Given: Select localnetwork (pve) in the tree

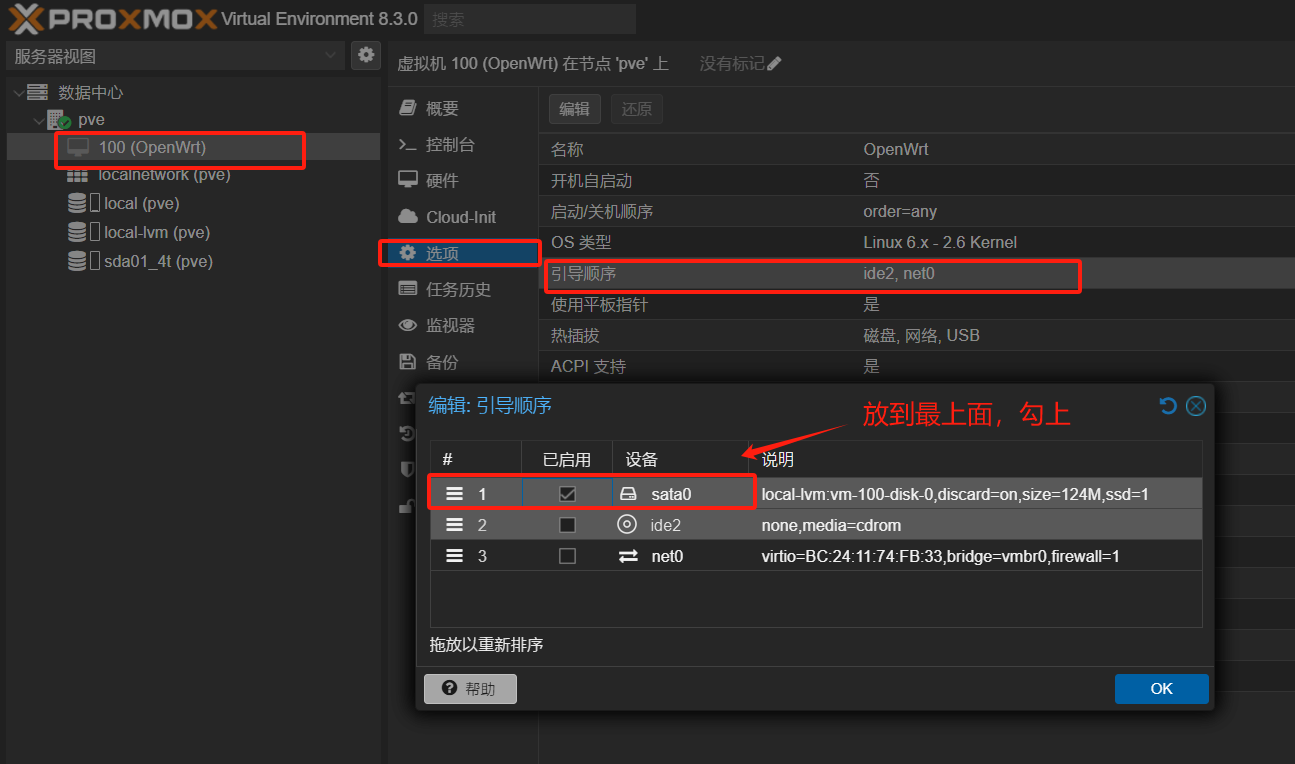Looking at the screenshot, I should coord(164,175).
